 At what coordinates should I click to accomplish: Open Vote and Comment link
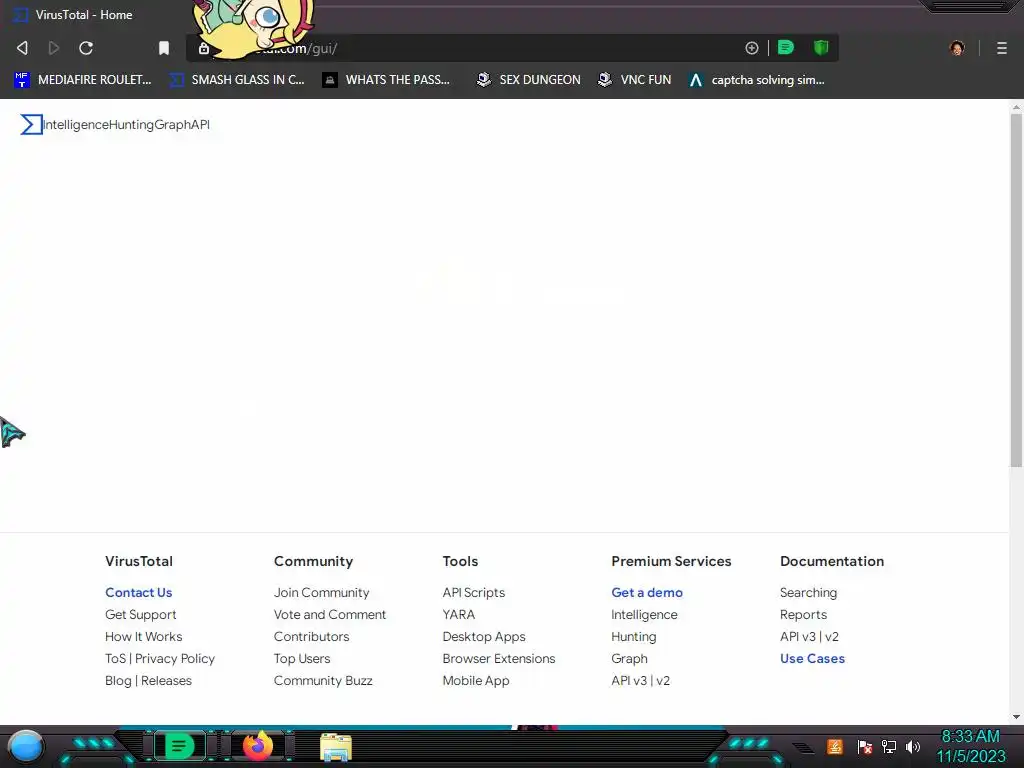click(330, 615)
